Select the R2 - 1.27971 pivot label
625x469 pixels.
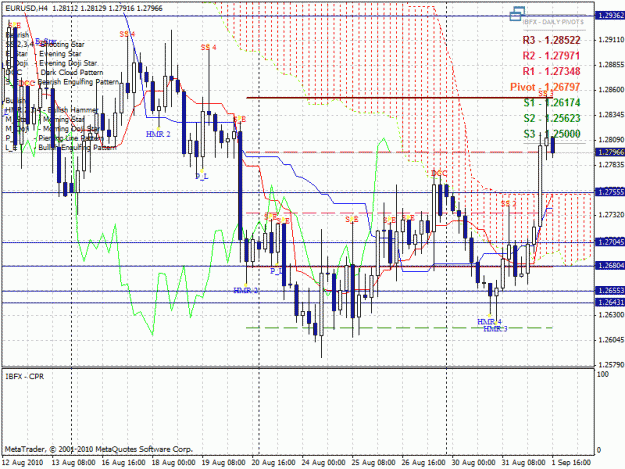coord(551,55)
